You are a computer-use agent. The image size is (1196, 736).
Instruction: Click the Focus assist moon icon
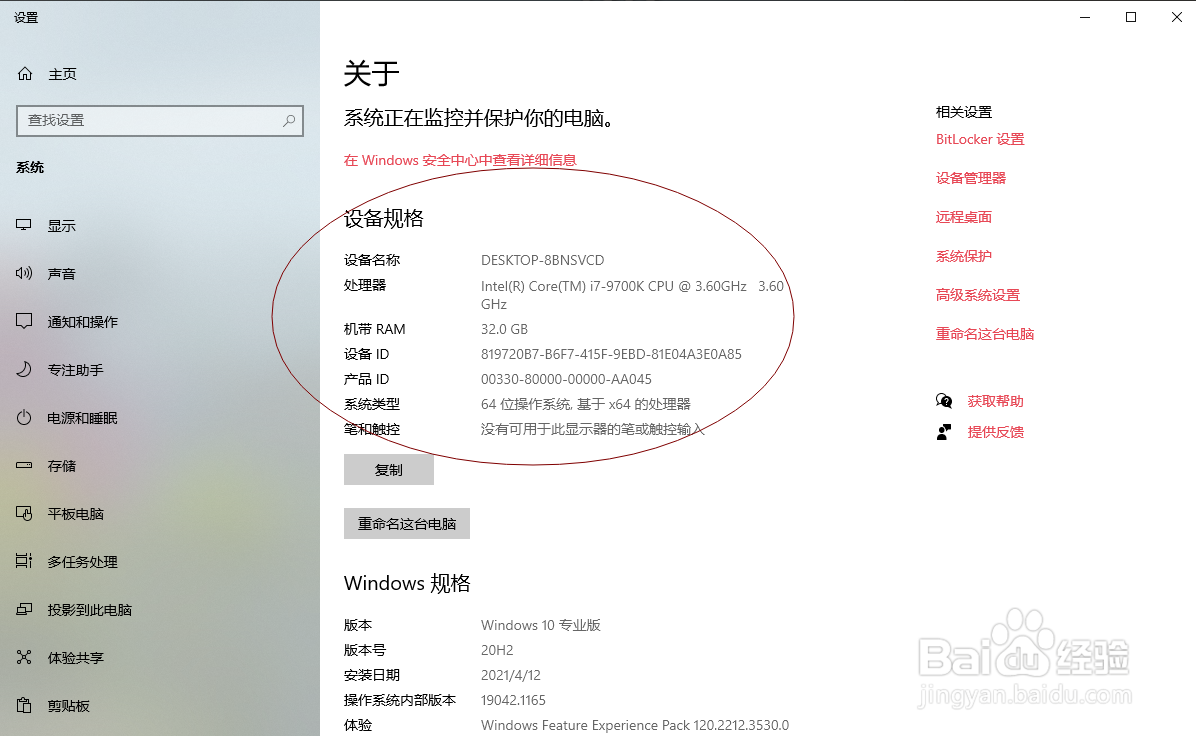24,369
